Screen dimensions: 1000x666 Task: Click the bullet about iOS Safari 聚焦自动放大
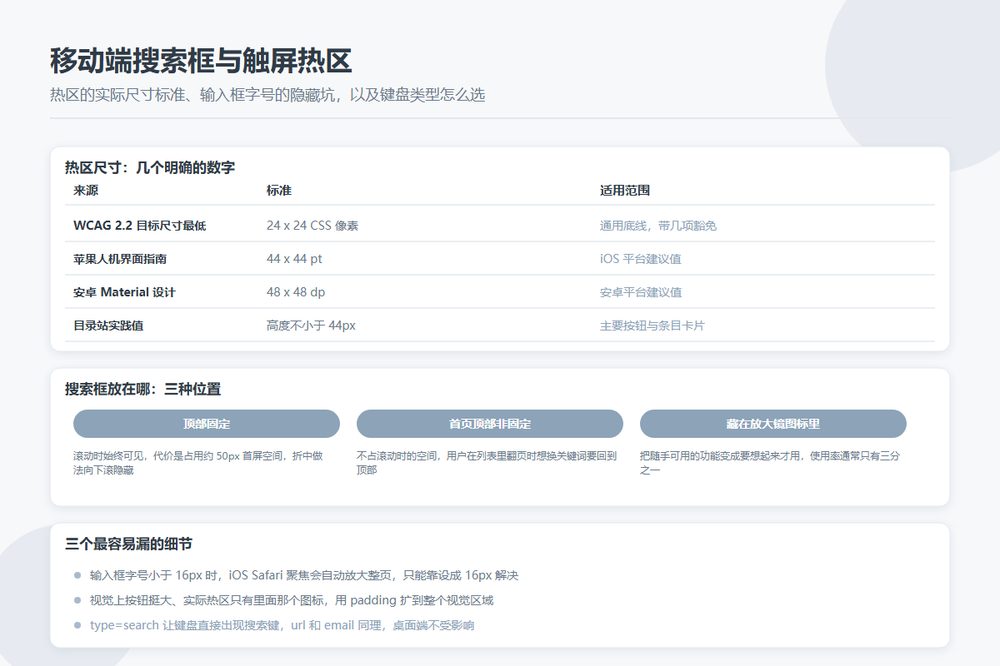point(304,575)
